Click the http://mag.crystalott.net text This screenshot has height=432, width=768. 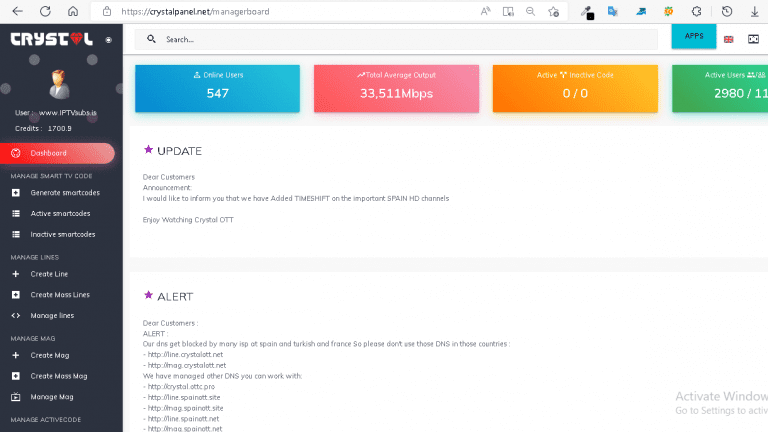pyautogui.click(x=187, y=365)
